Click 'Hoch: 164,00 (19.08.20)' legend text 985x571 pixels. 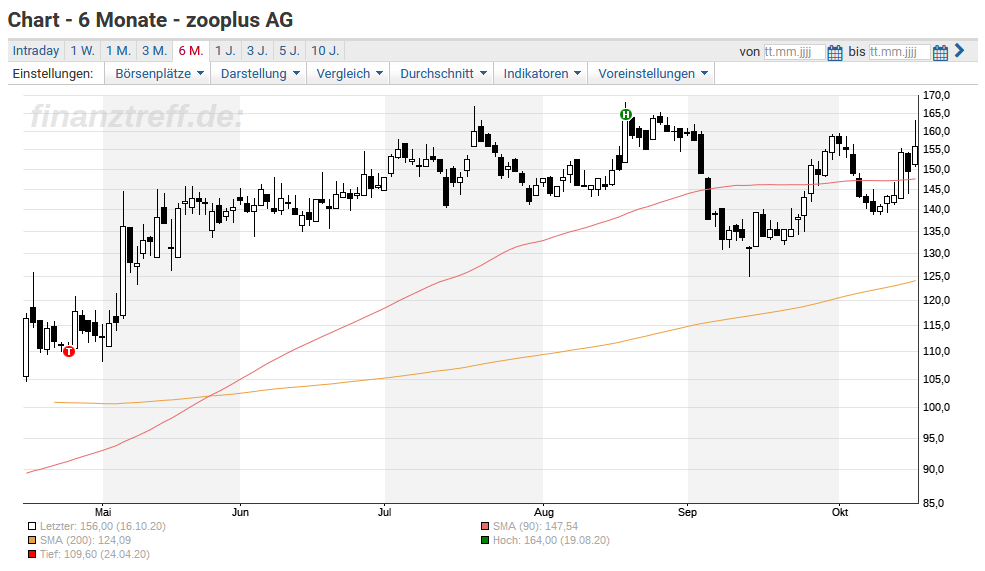tap(552, 540)
